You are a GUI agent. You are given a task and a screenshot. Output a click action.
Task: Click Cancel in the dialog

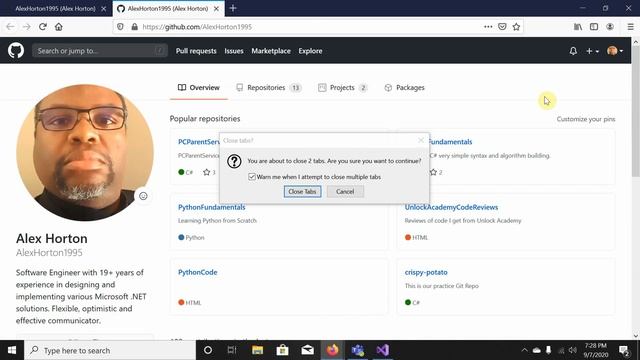point(345,191)
